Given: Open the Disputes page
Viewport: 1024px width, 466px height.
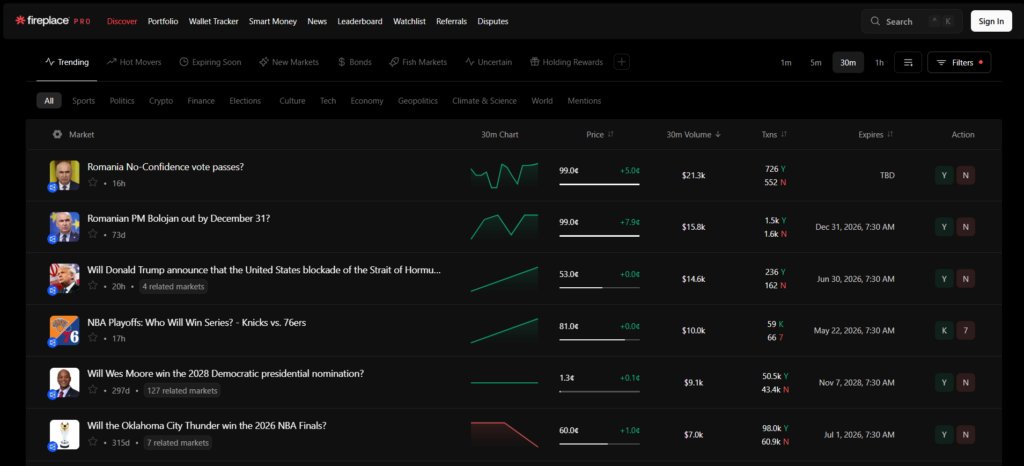Looking at the screenshot, I should pos(493,21).
